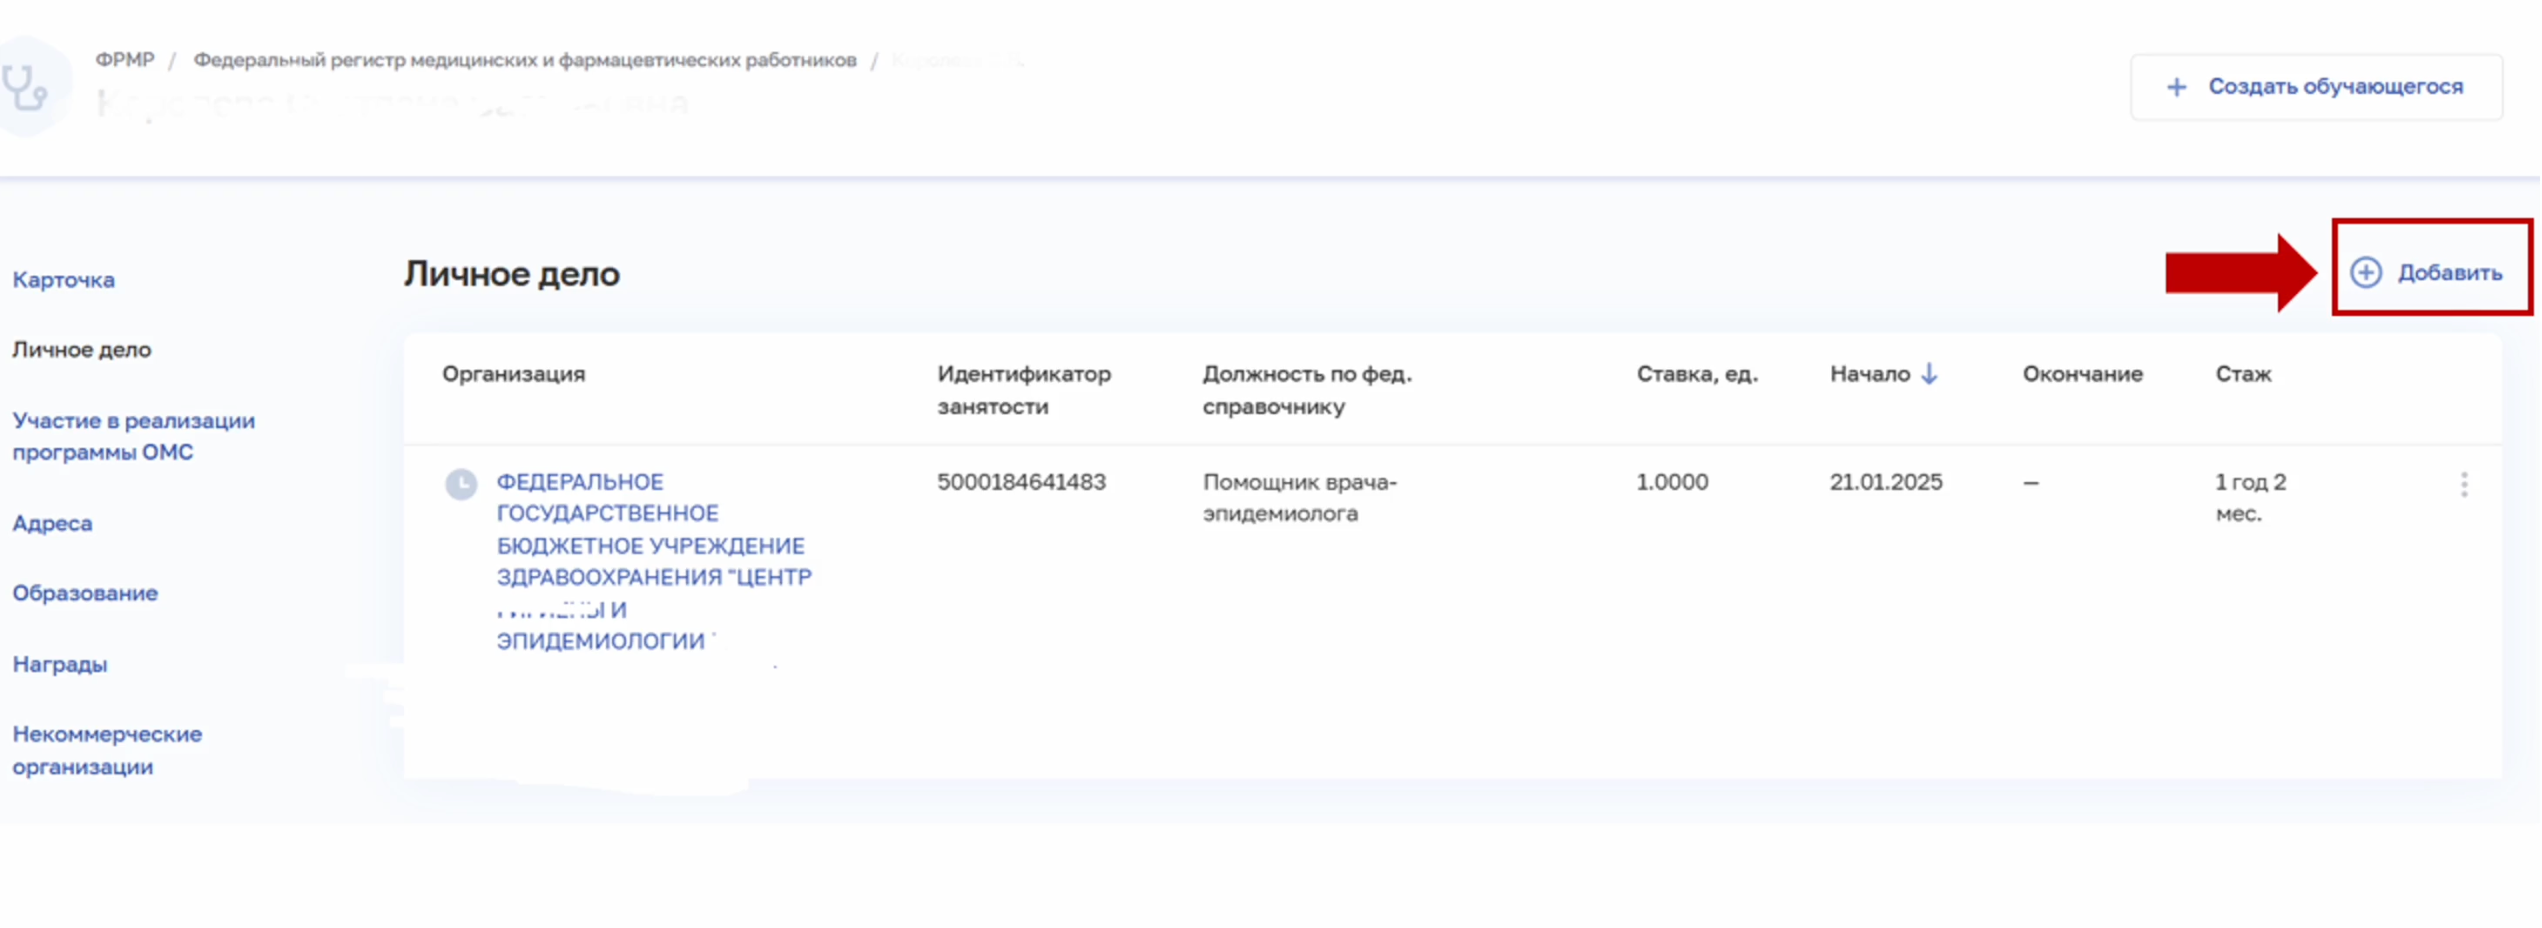The image size is (2542, 928).
Task: Open the Награды section
Action: [60, 664]
